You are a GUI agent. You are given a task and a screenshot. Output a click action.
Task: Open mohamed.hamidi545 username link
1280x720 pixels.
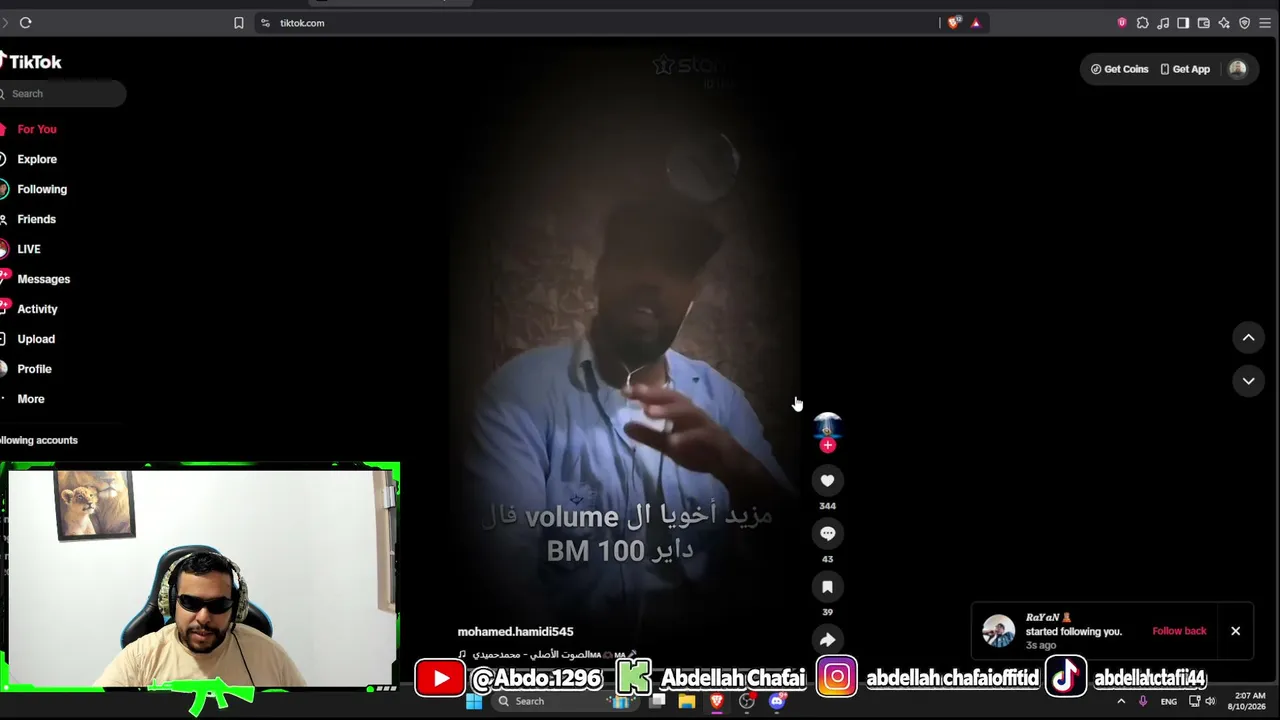515,632
